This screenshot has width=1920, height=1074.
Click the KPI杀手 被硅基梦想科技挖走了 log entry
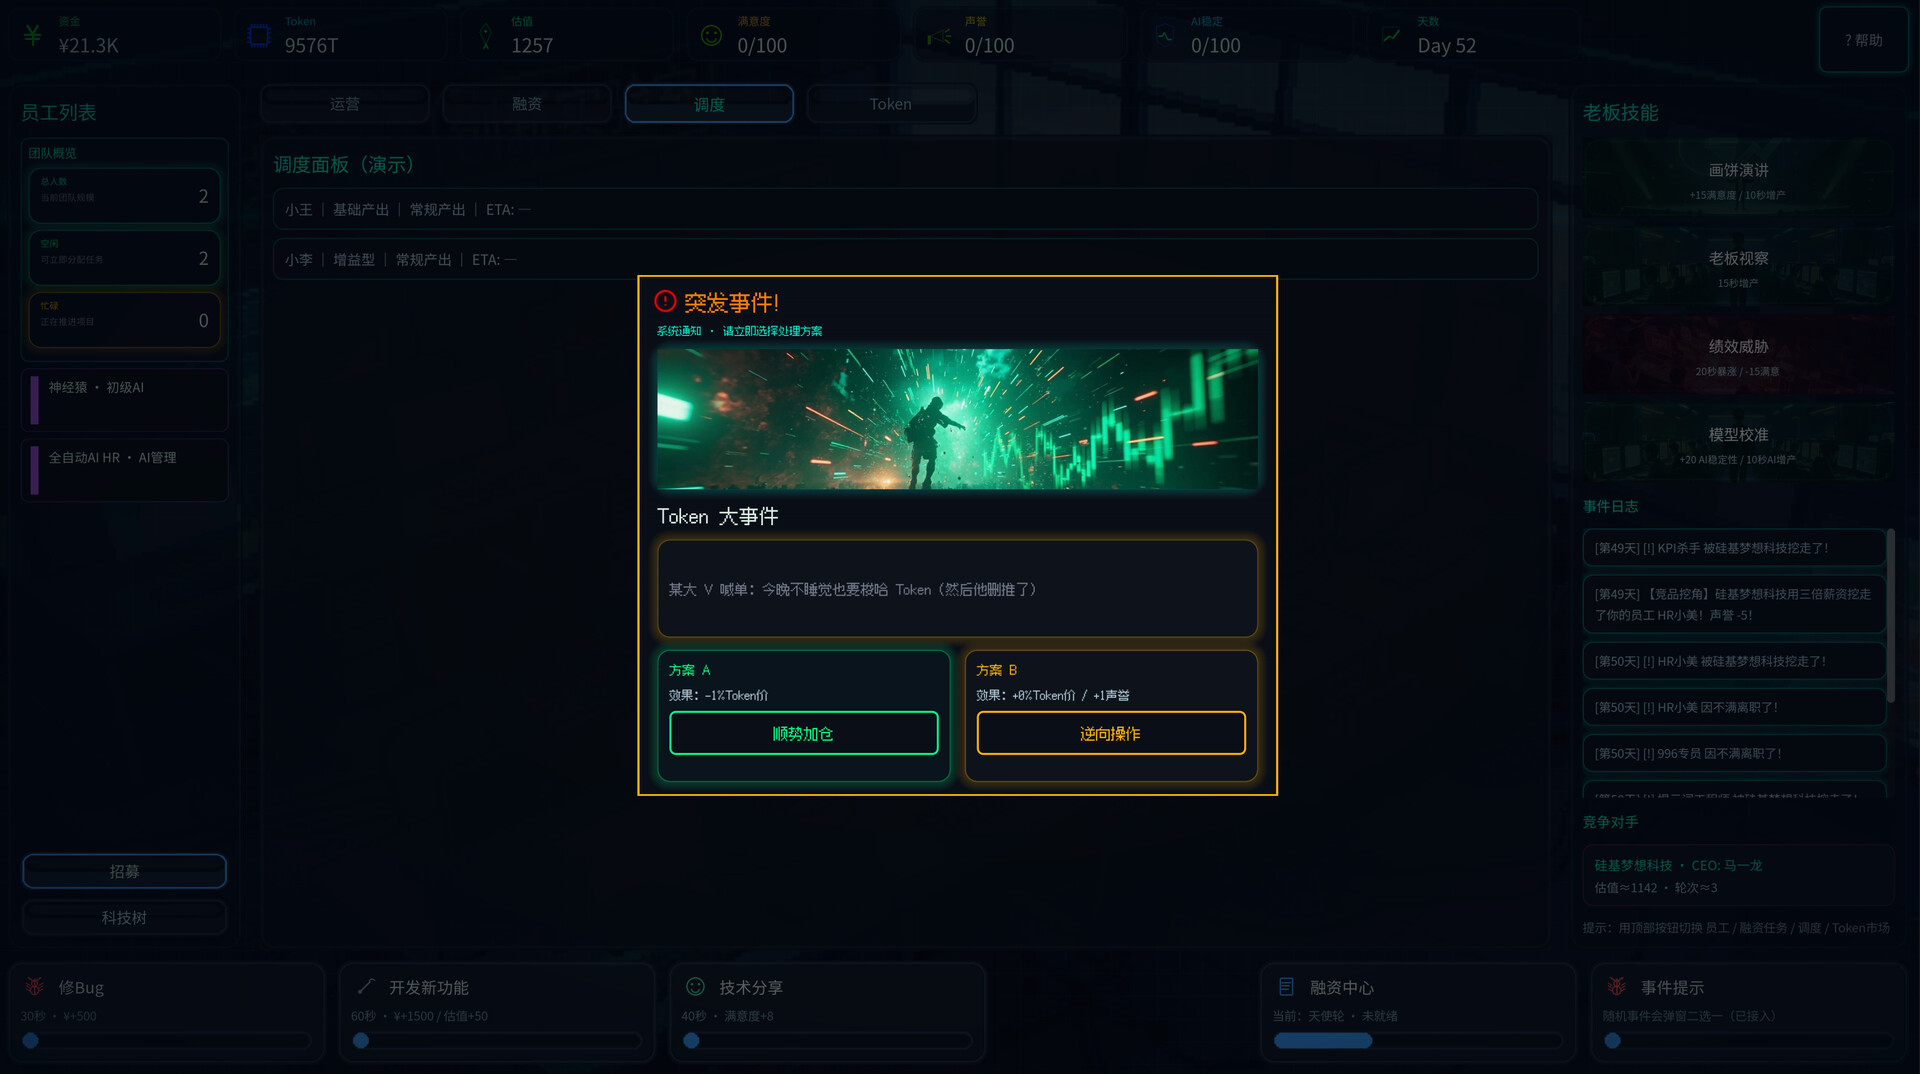pyautogui.click(x=1734, y=548)
